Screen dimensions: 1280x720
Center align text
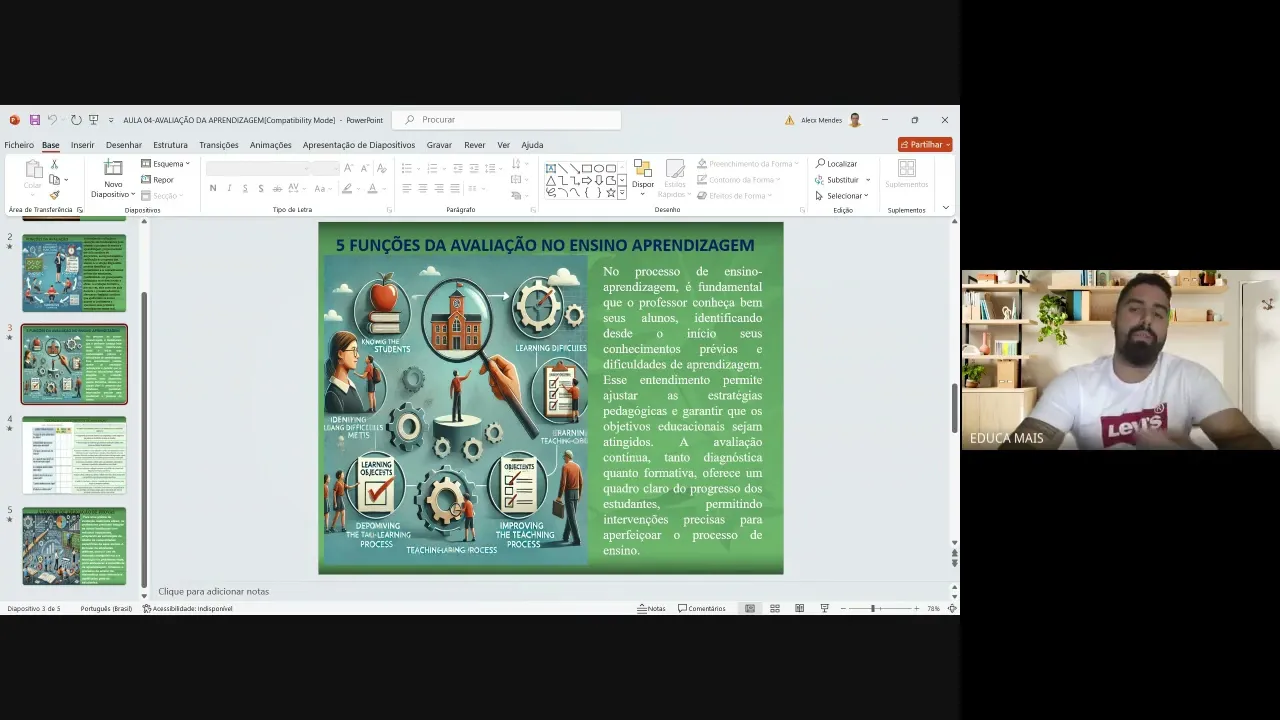click(x=423, y=188)
